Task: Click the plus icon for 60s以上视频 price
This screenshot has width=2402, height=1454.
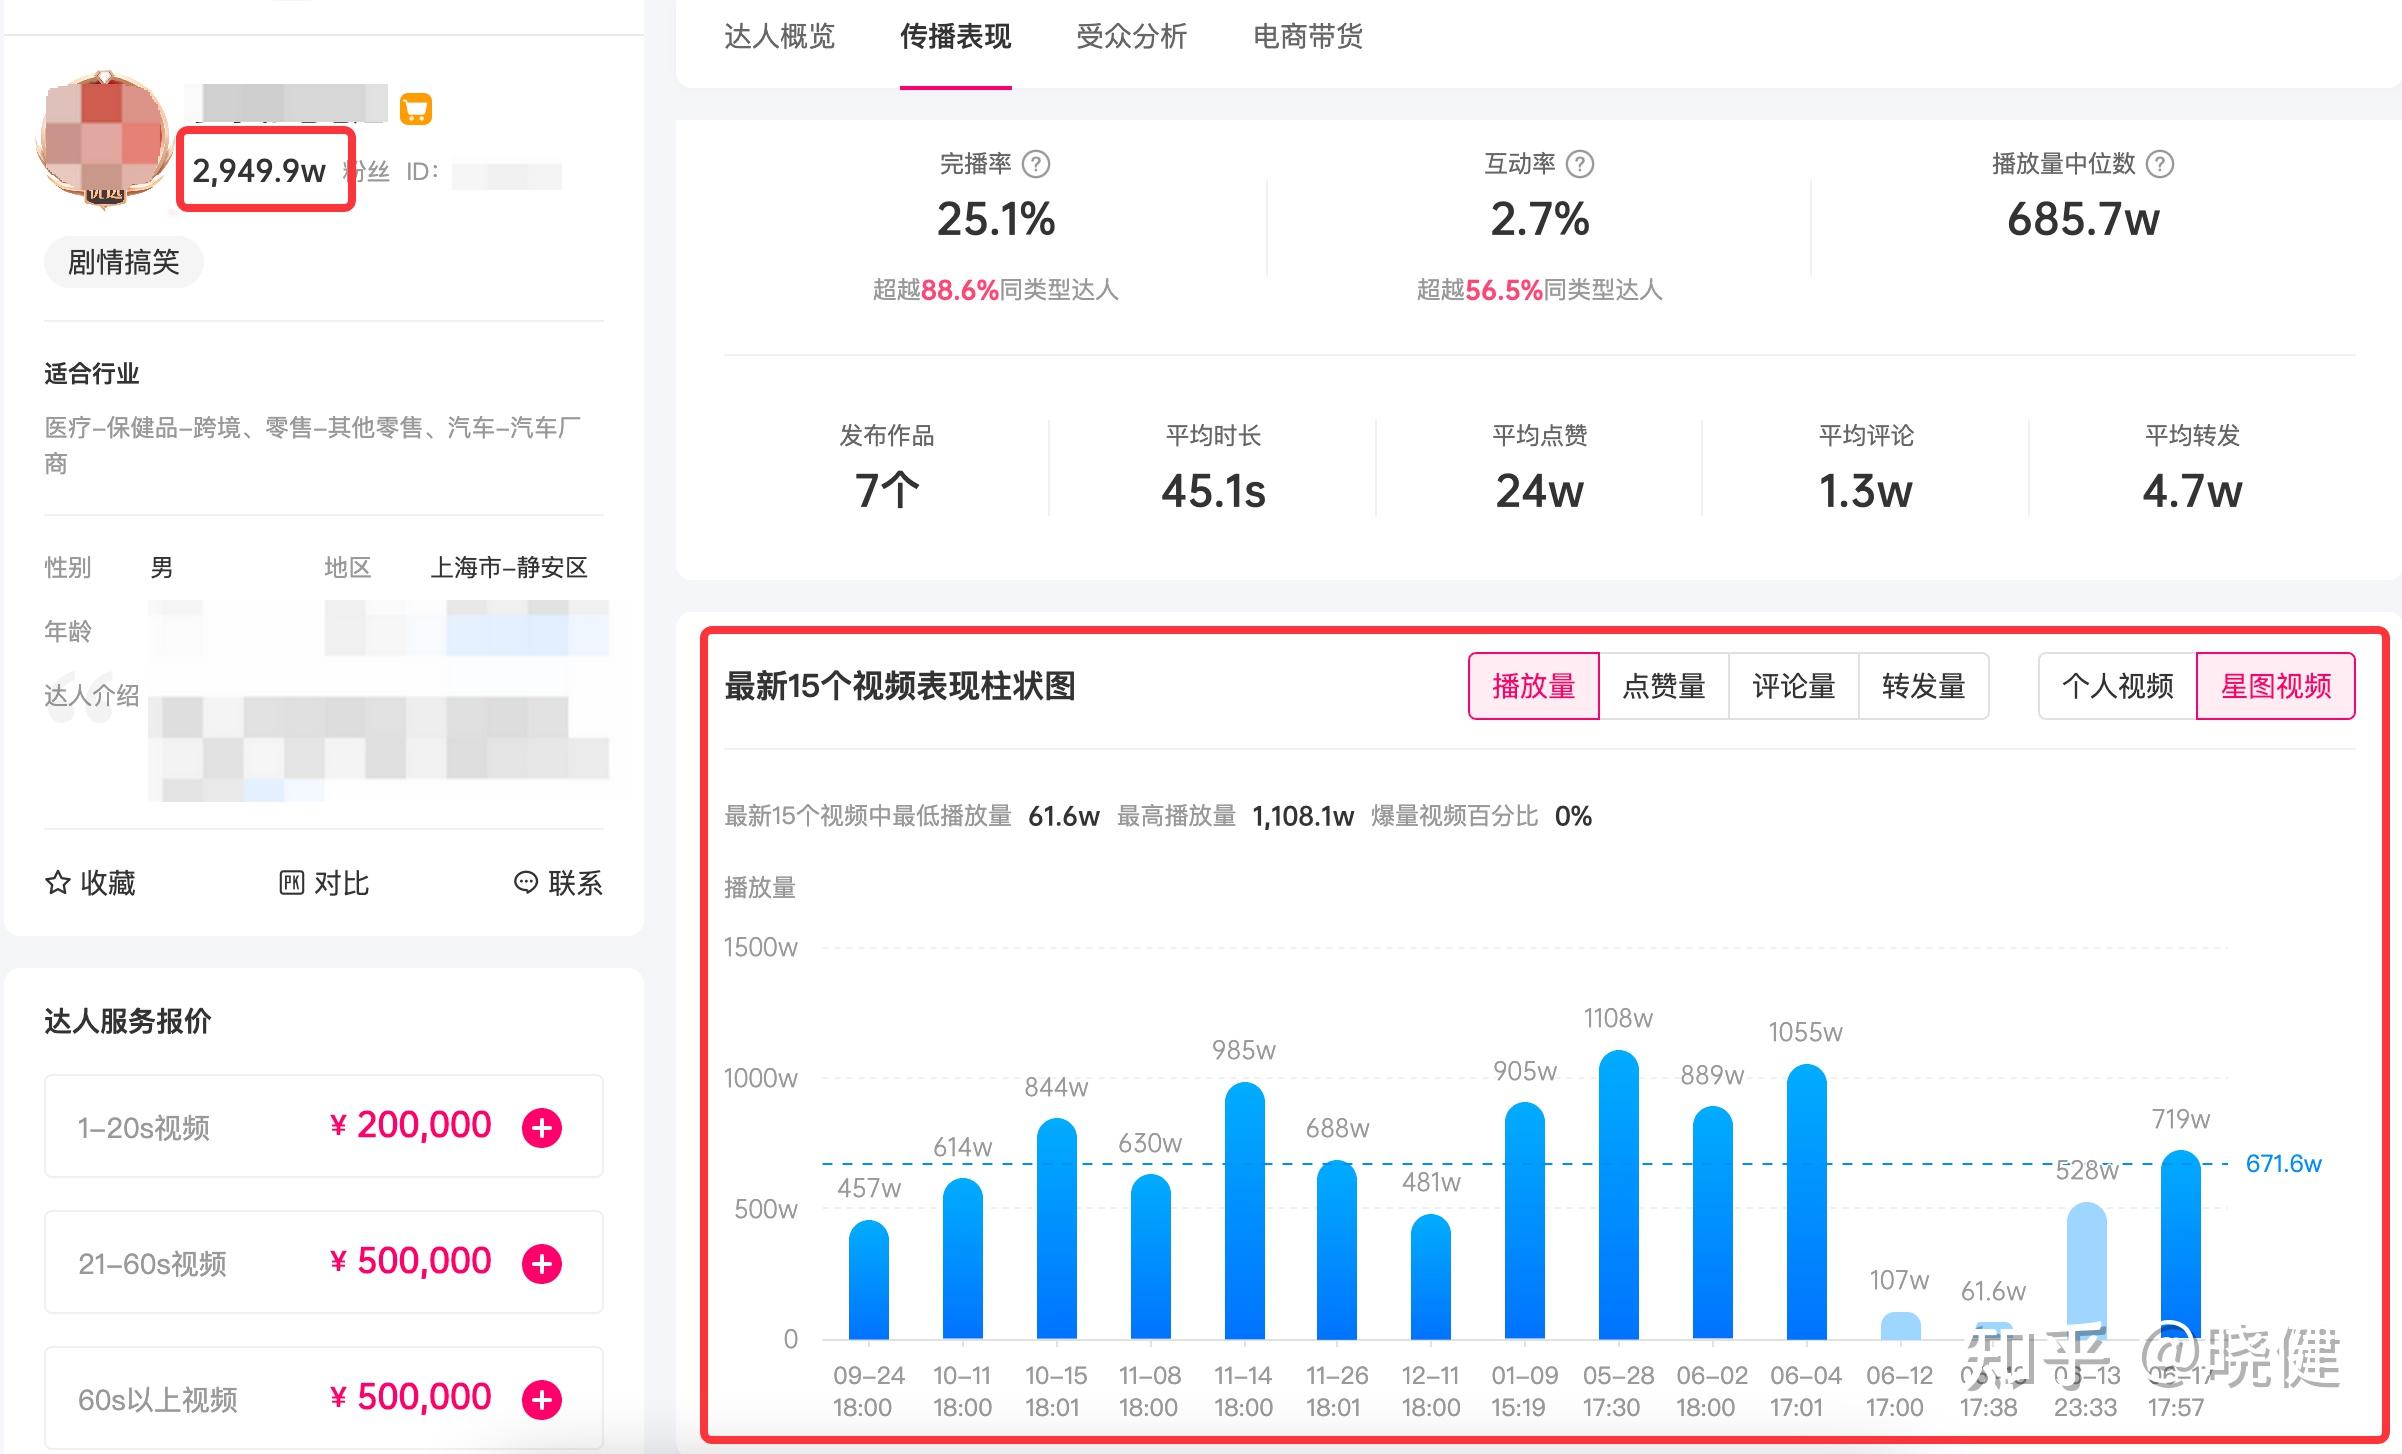Action: (x=542, y=1400)
